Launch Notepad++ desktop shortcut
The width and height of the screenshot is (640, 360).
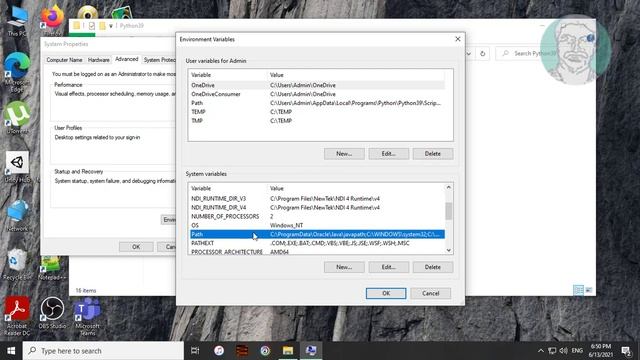pos(52,268)
